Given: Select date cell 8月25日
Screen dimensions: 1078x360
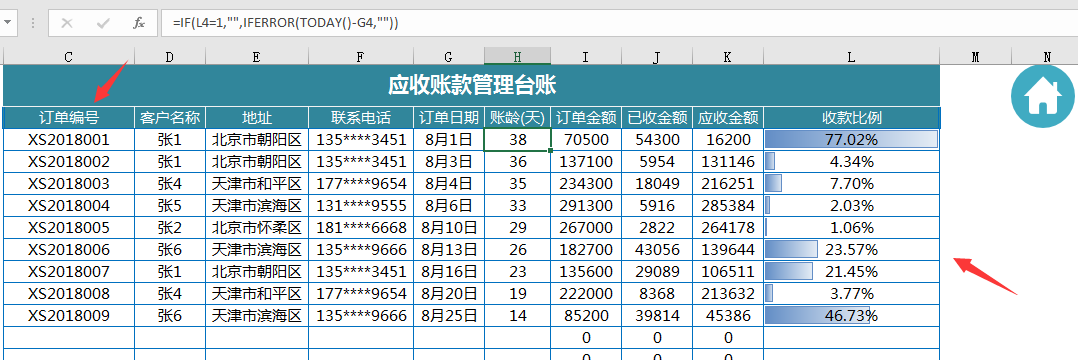Looking at the screenshot, I should (x=448, y=315).
